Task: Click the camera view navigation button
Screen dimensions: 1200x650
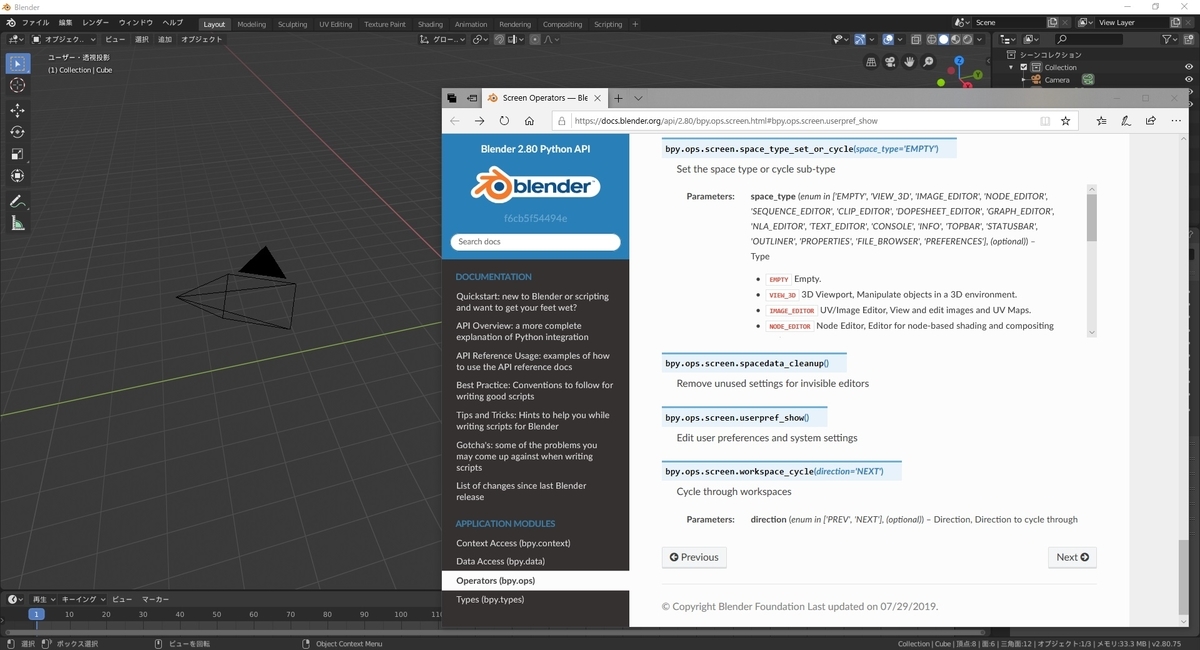Action: (889, 61)
